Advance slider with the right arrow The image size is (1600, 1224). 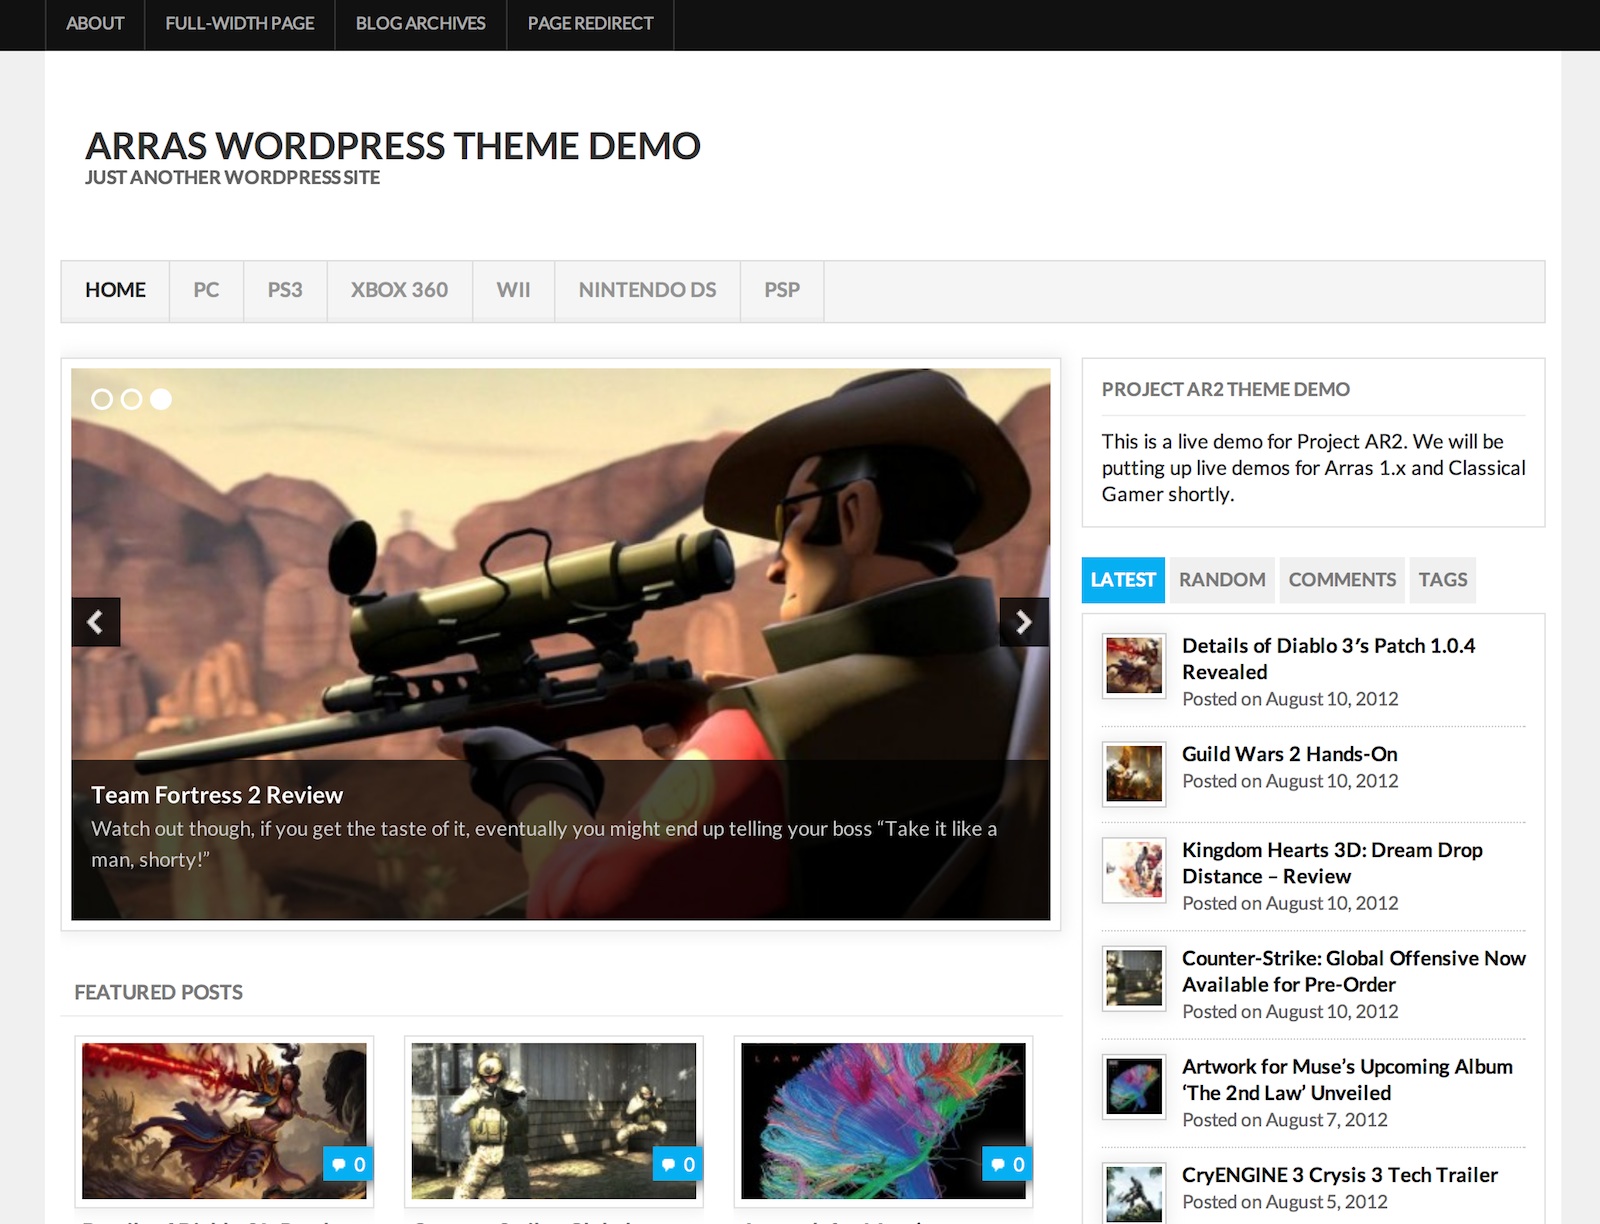pyautogui.click(x=1024, y=622)
